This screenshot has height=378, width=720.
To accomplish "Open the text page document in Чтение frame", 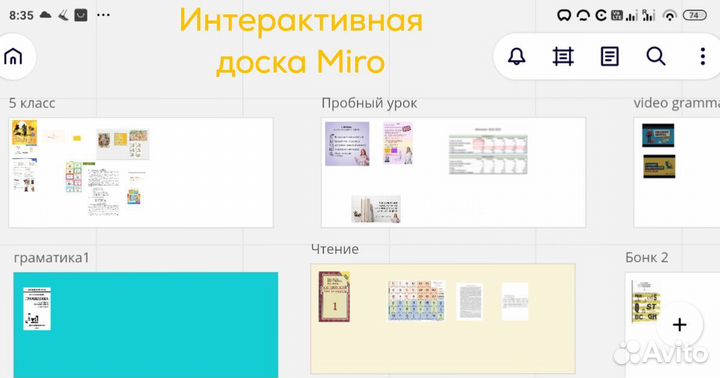I will (x=469, y=301).
